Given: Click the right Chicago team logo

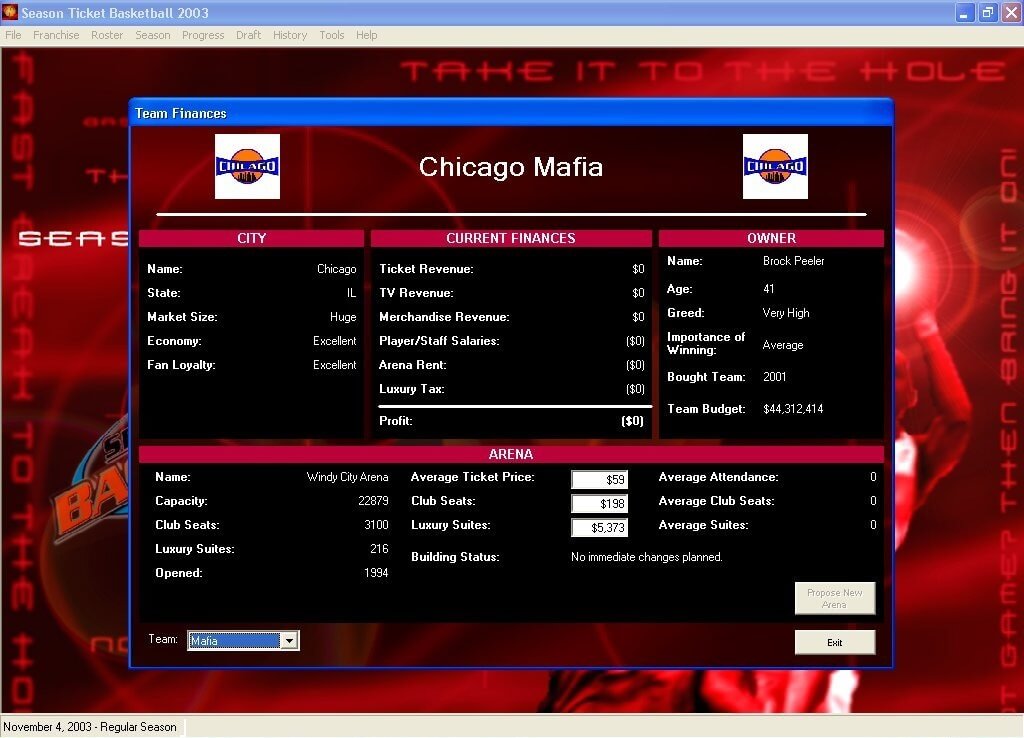Looking at the screenshot, I should coord(775,167).
